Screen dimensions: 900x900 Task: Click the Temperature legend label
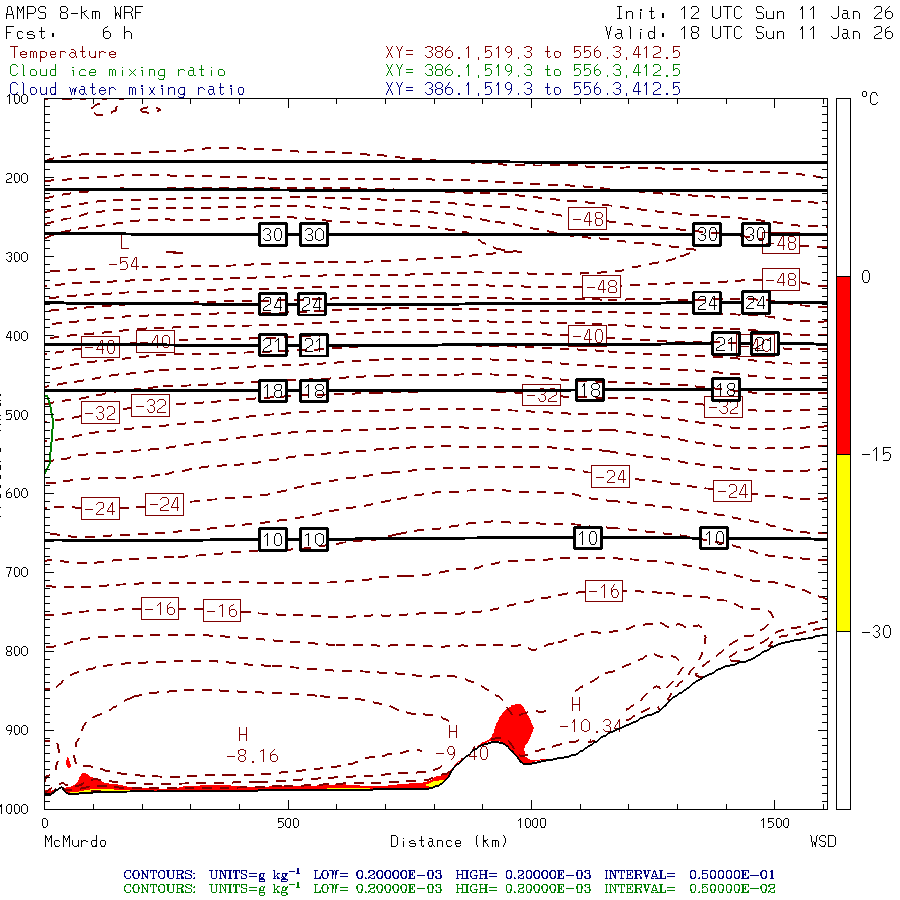(x=63, y=53)
